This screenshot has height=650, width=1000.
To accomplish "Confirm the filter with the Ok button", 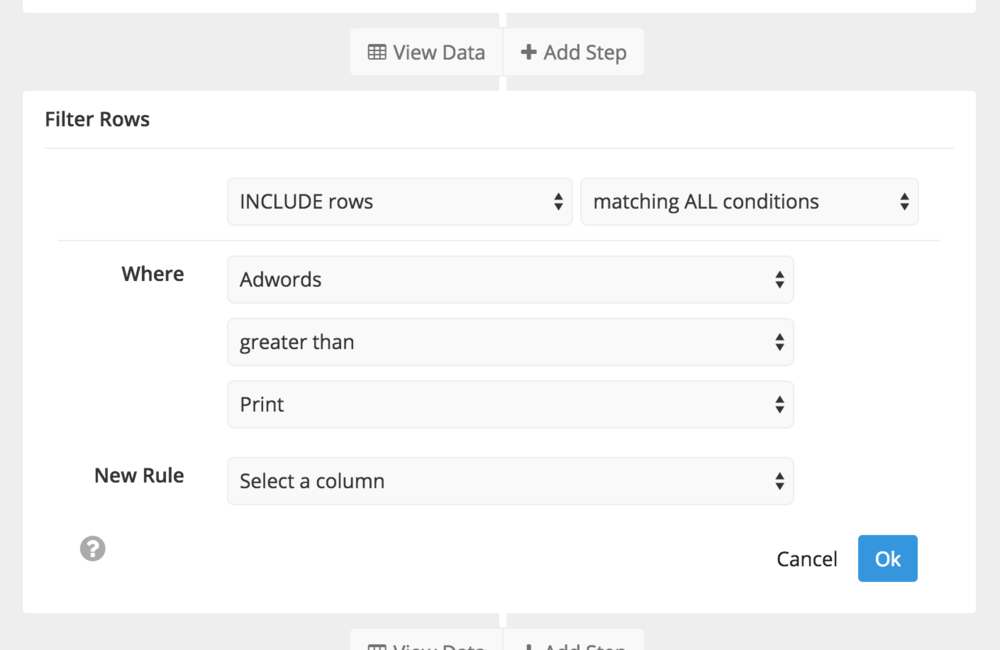I will point(887,558).
